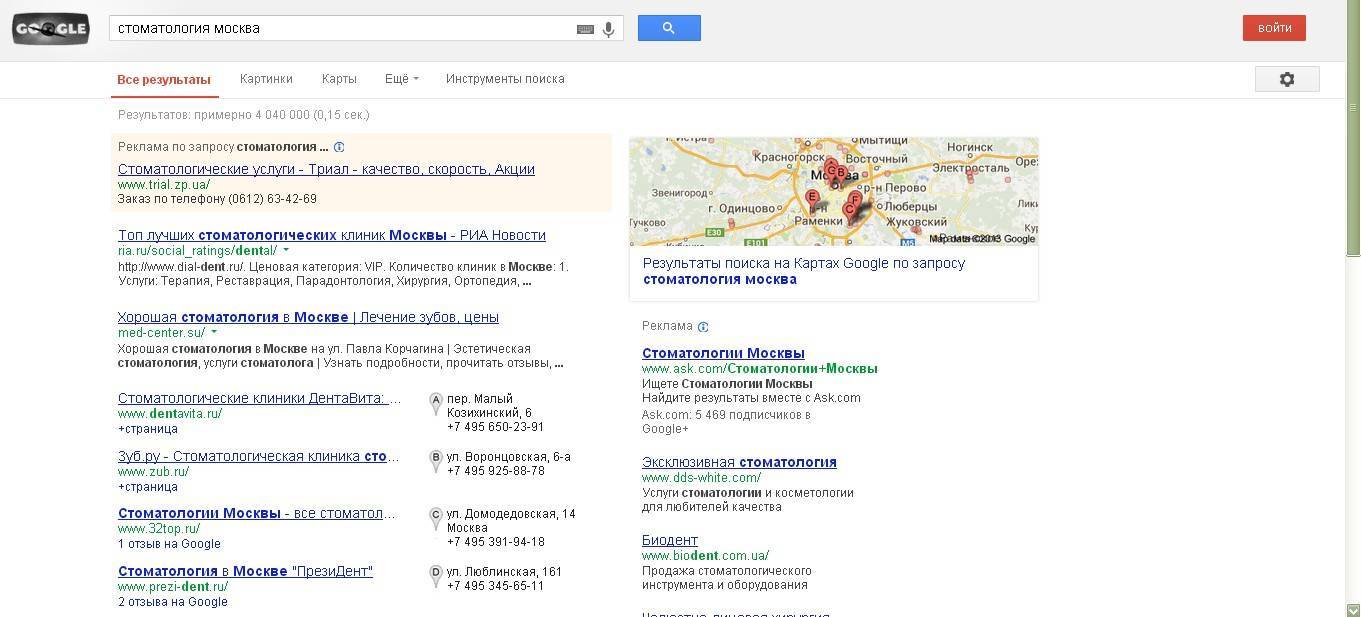1361x617 pixels.
Task: Click map pin B beside ул. Воронцовская
Action: pos(435,461)
